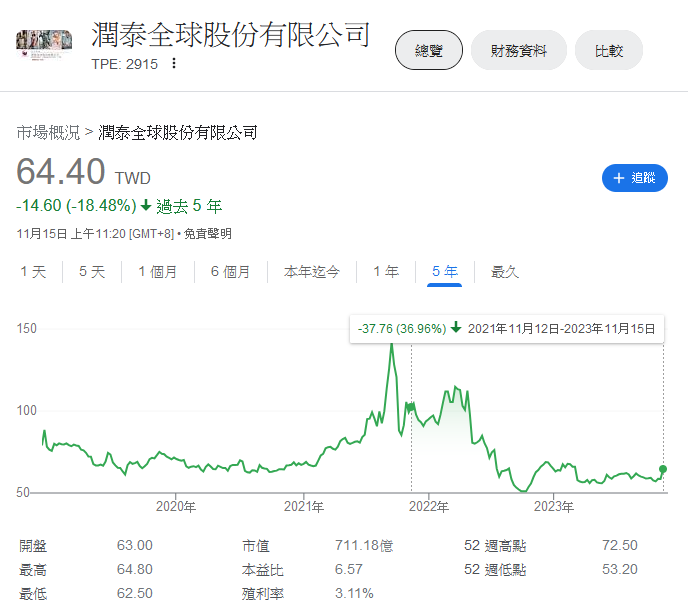The image size is (688, 616).
Task: Click the 150 peak on the price chart
Action: pyautogui.click(x=391, y=345)
